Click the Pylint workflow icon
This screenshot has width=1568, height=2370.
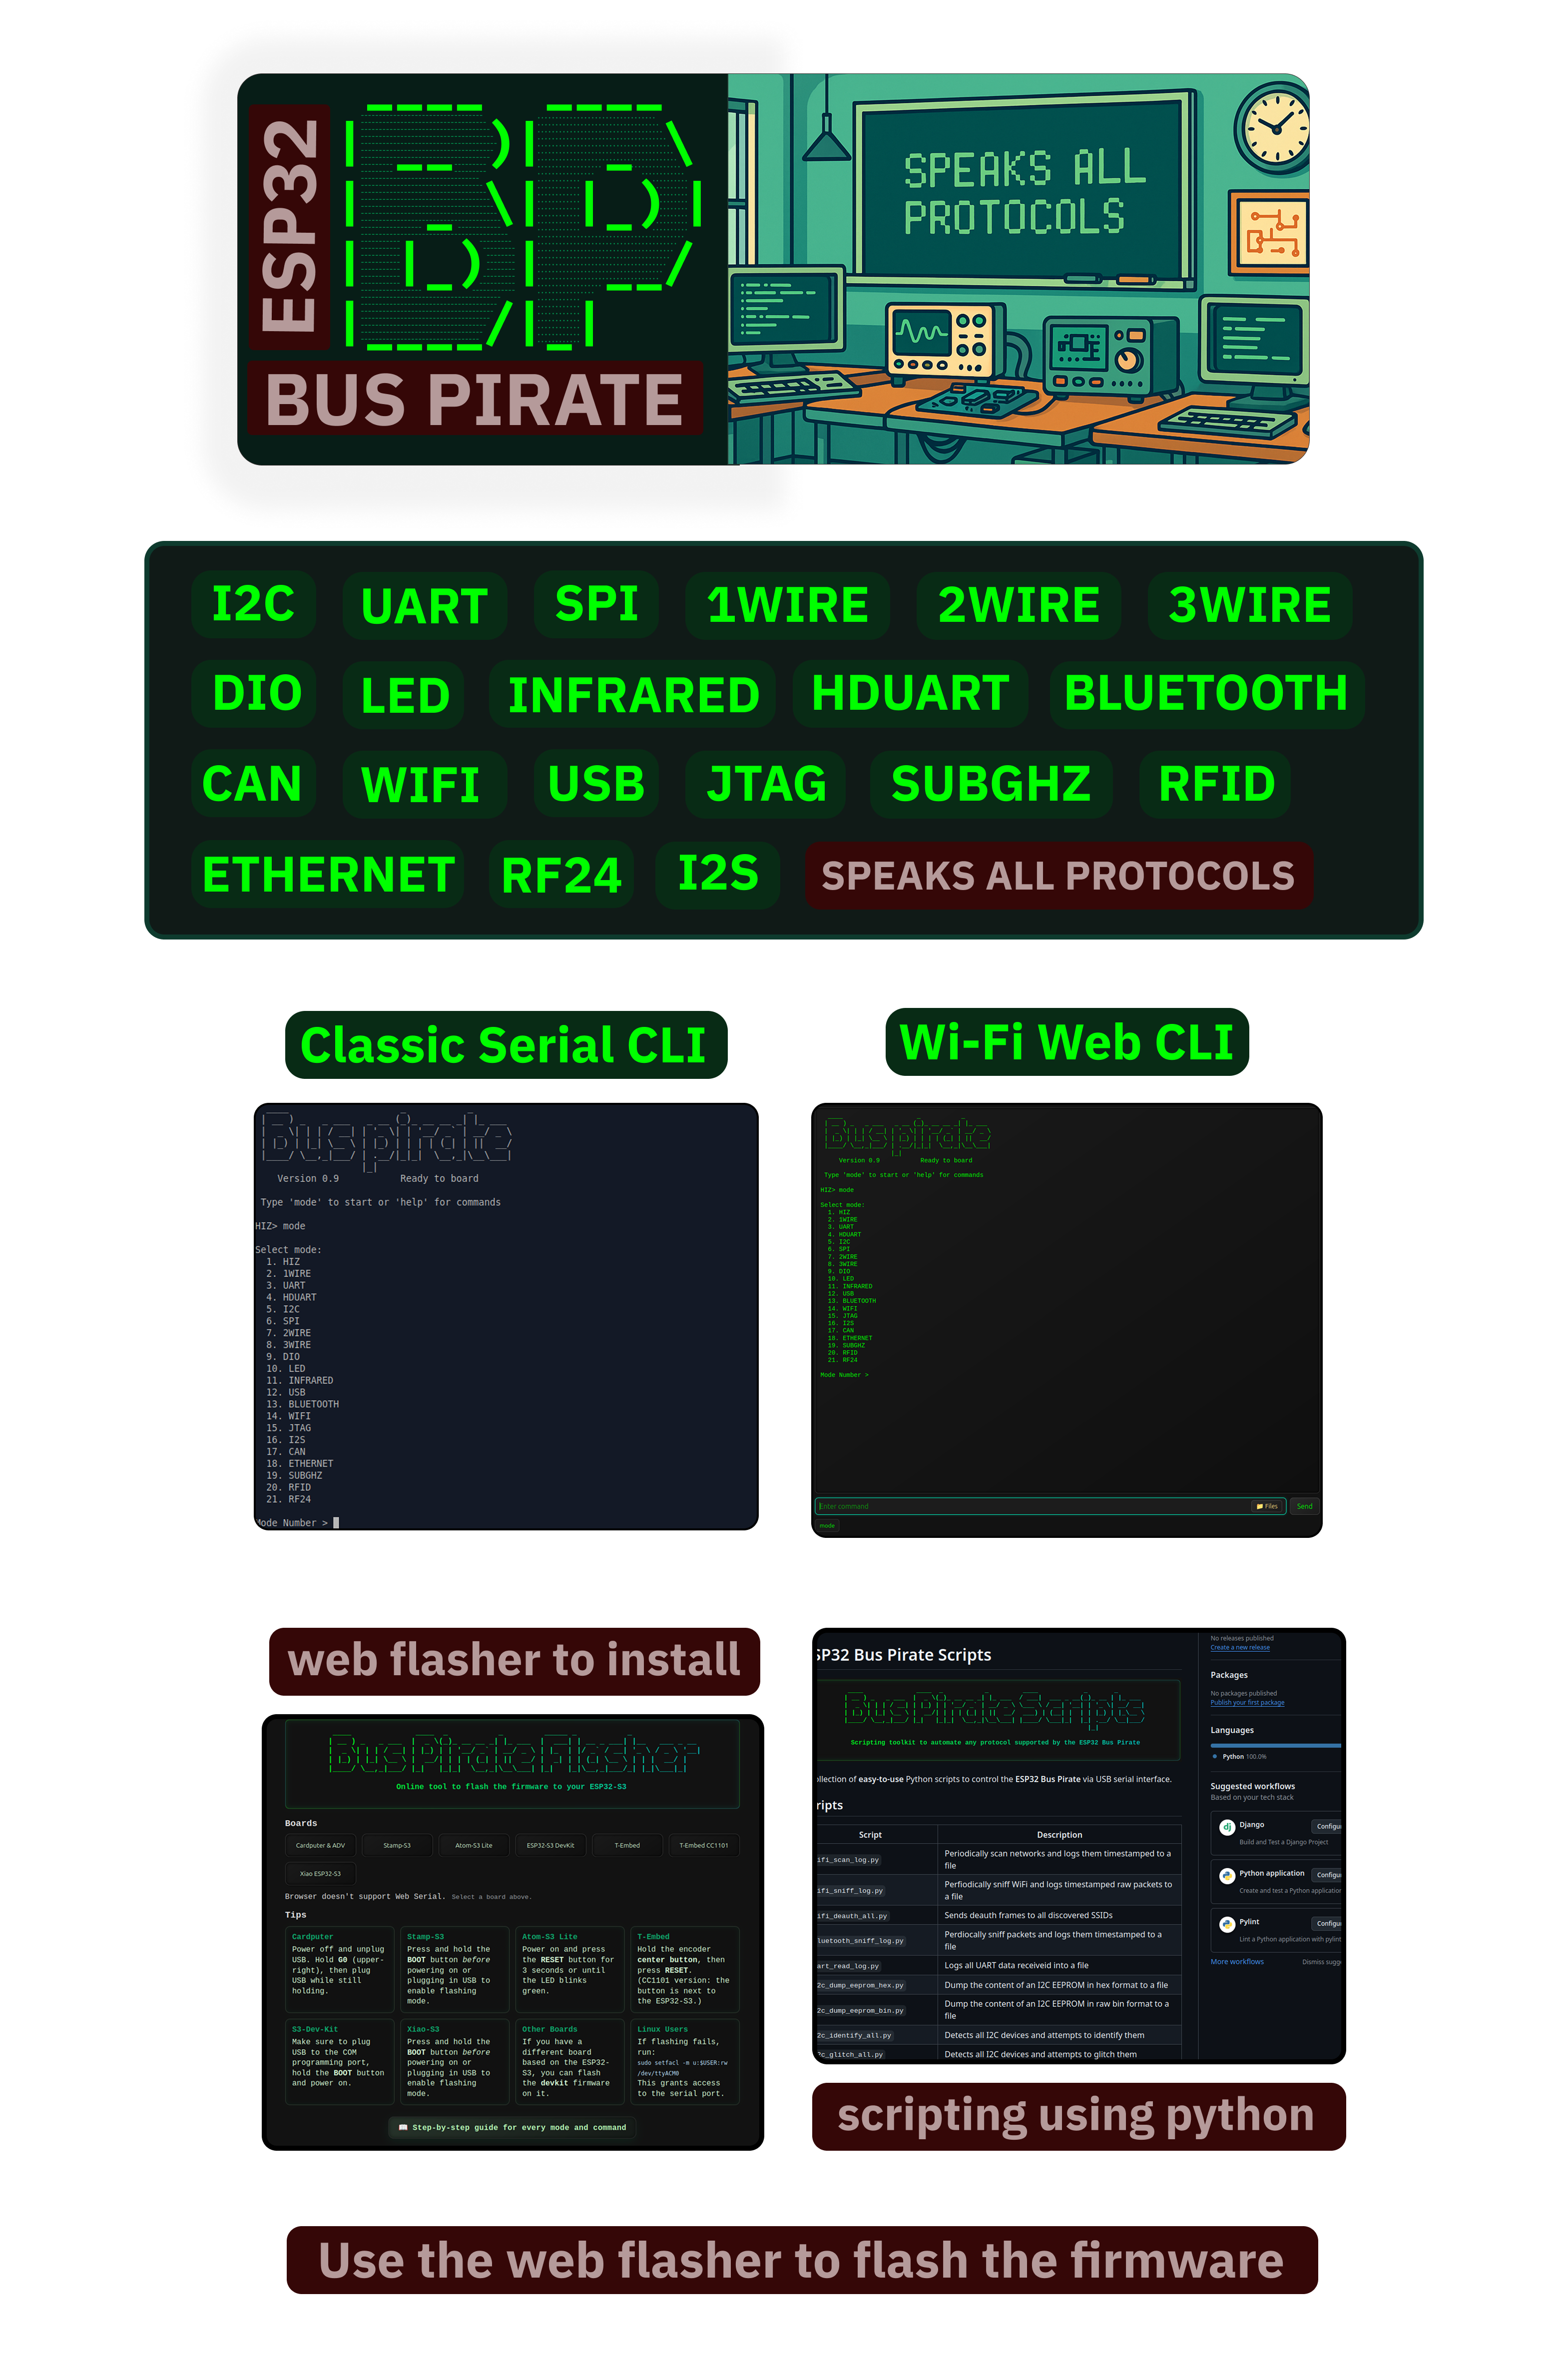coord(1227,1924)
